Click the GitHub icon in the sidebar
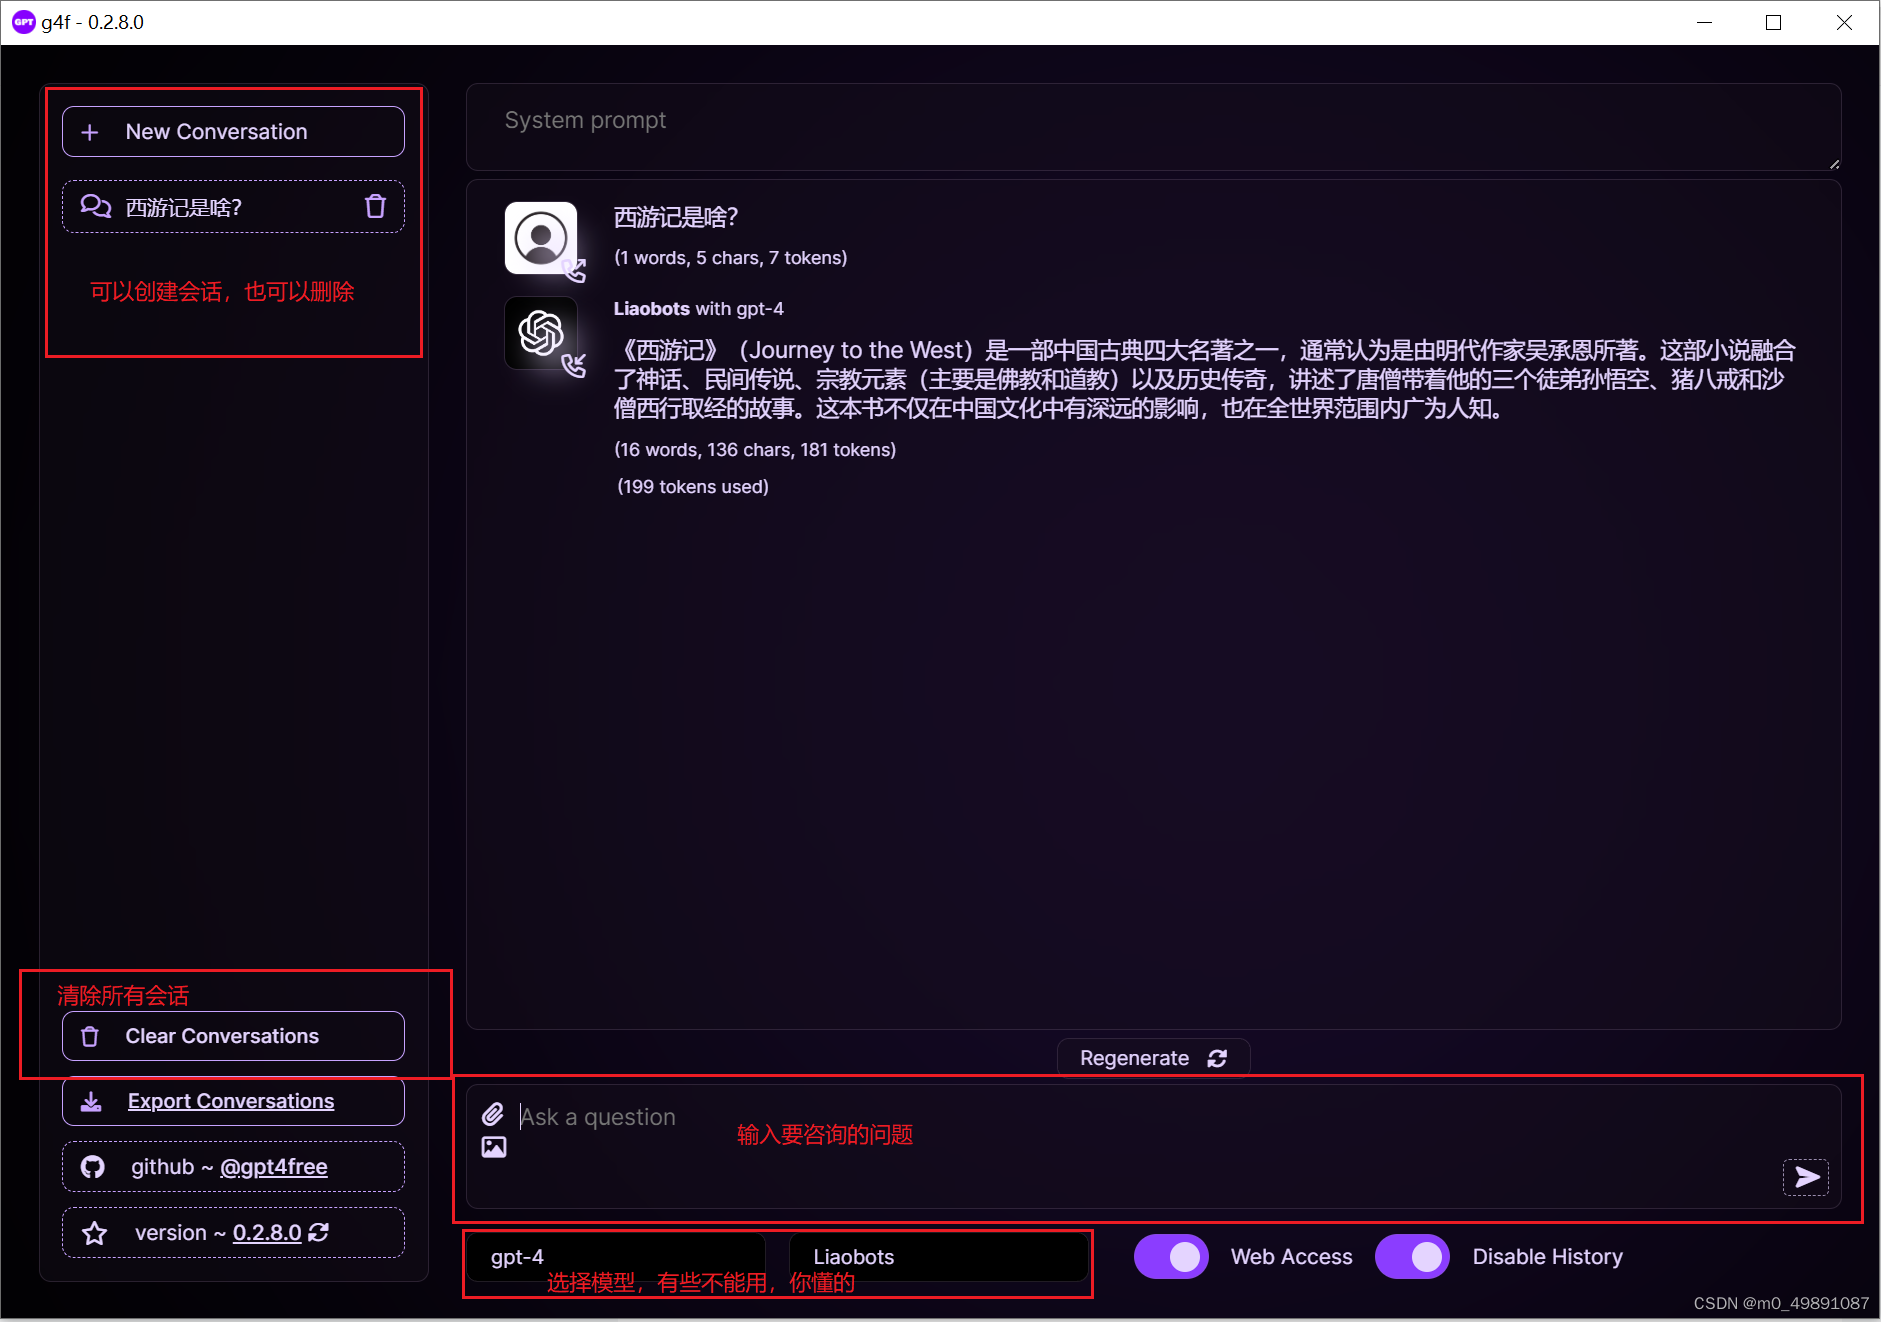 click(x=92, y=1166)
